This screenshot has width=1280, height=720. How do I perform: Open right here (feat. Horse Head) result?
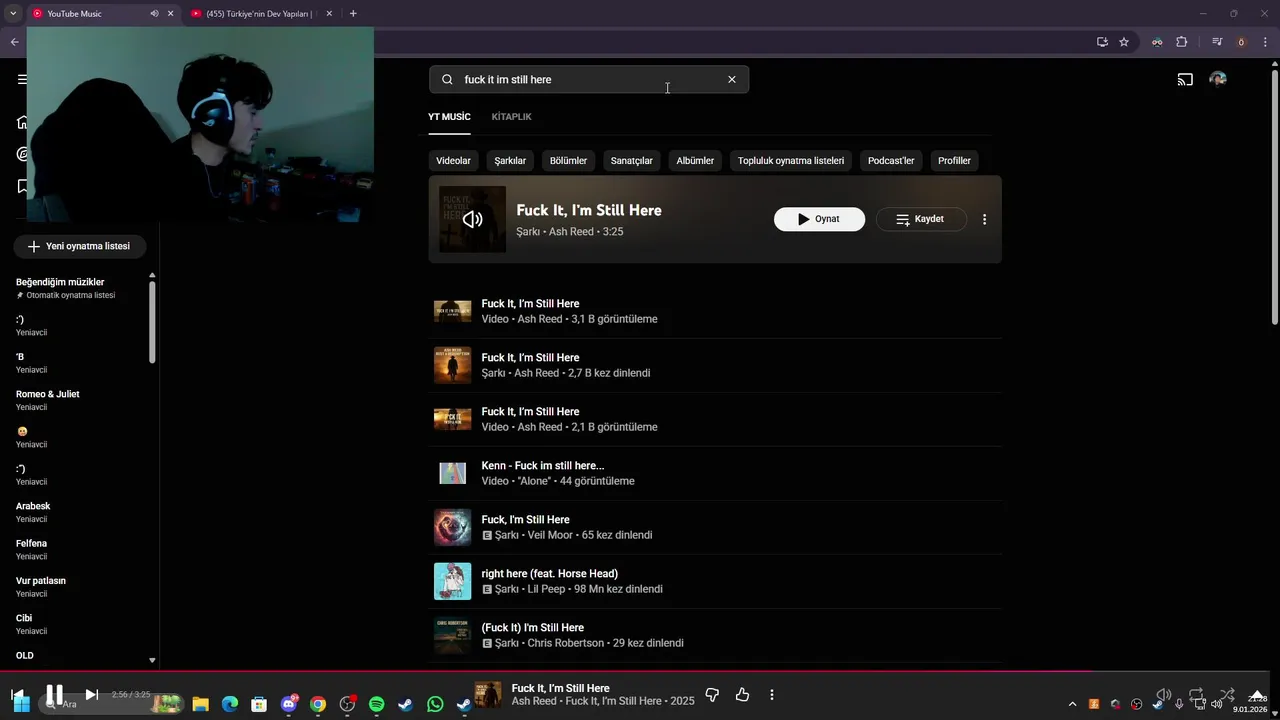point(715,581)
